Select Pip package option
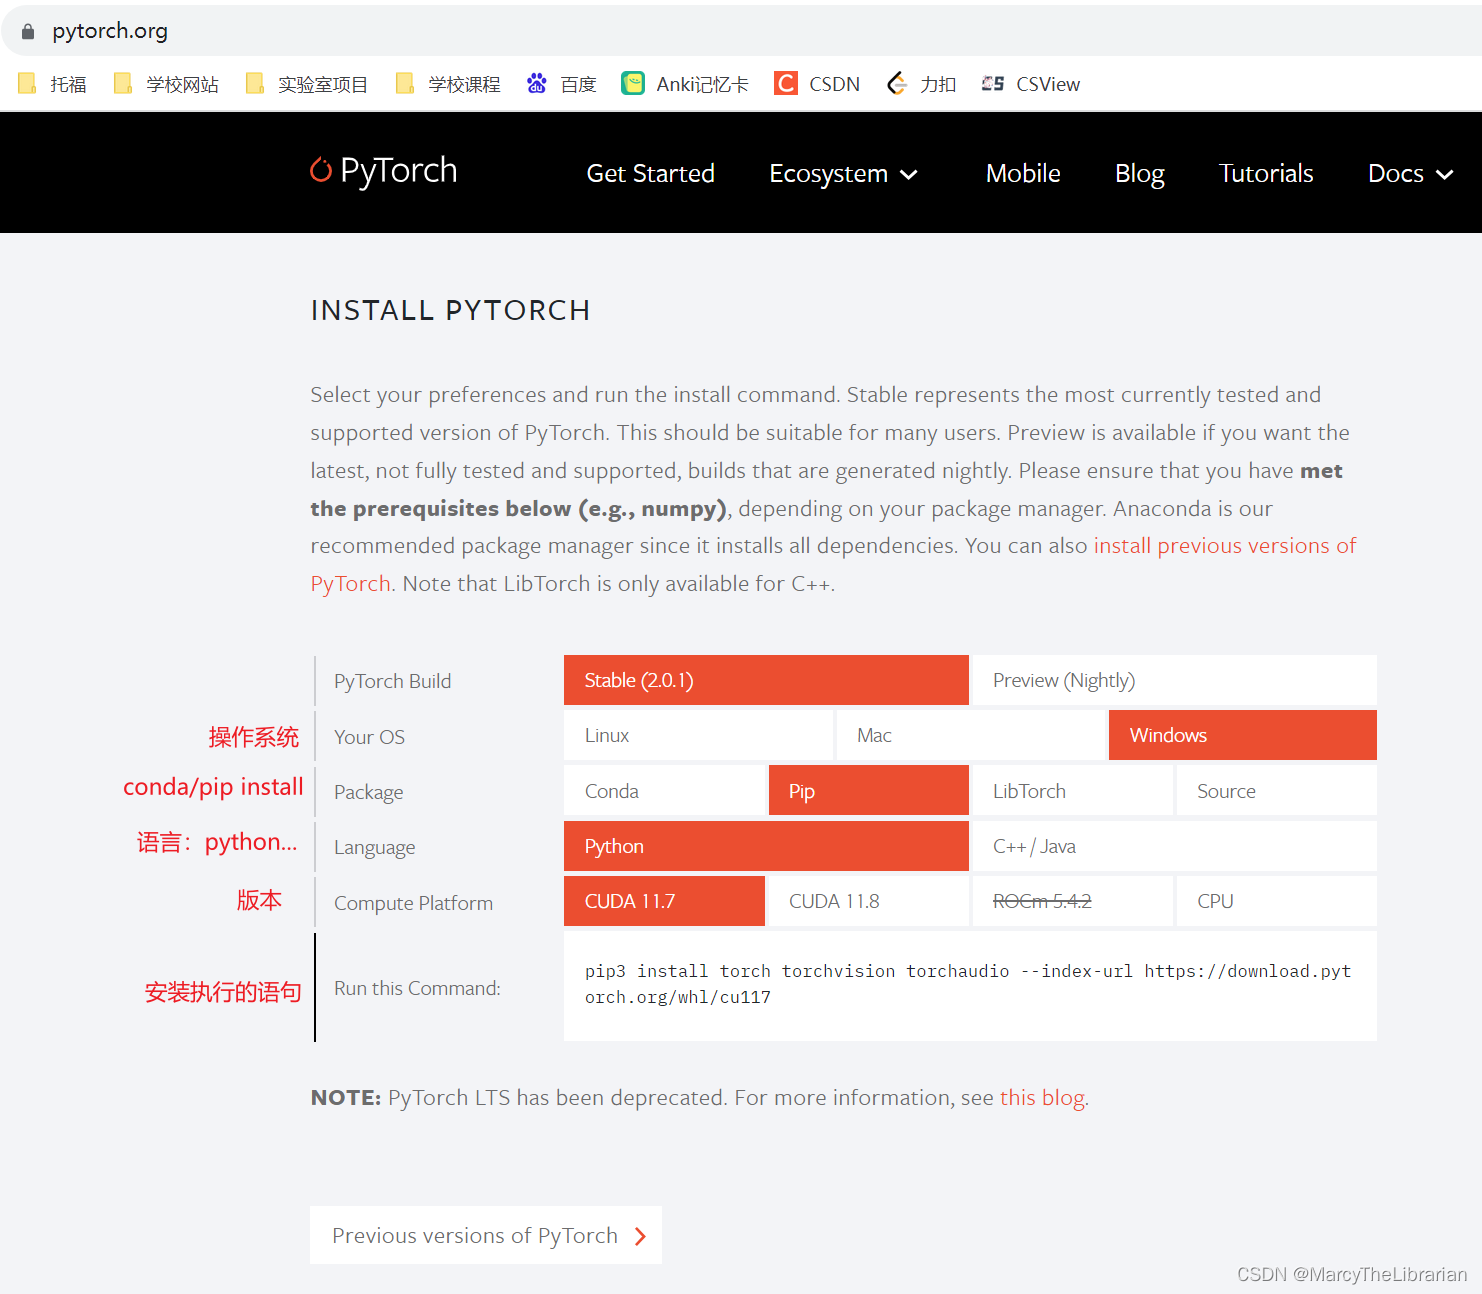 (869, 791)
